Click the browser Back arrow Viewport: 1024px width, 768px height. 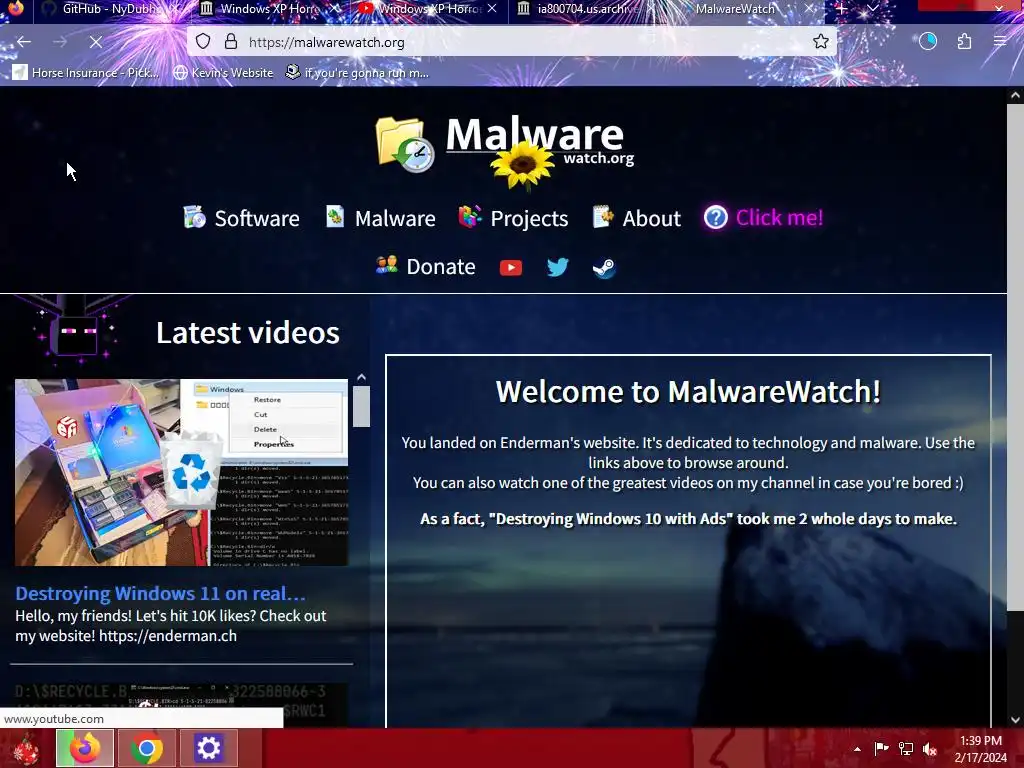point(24,42)
